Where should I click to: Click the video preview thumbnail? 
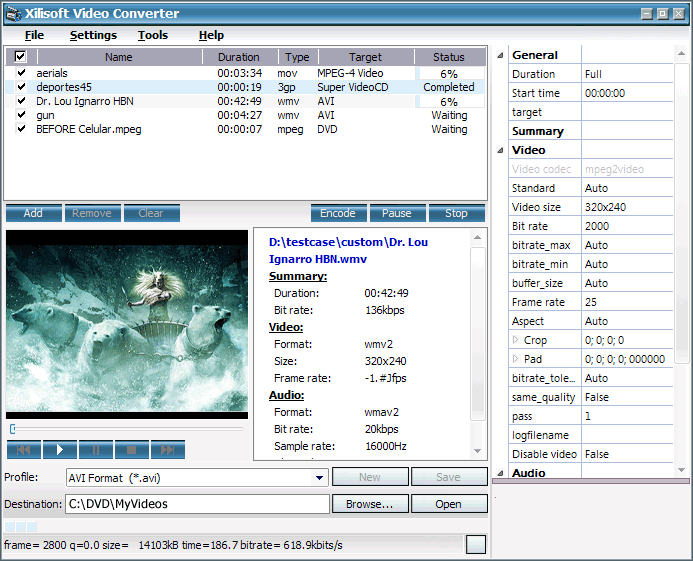click(127, 324)
